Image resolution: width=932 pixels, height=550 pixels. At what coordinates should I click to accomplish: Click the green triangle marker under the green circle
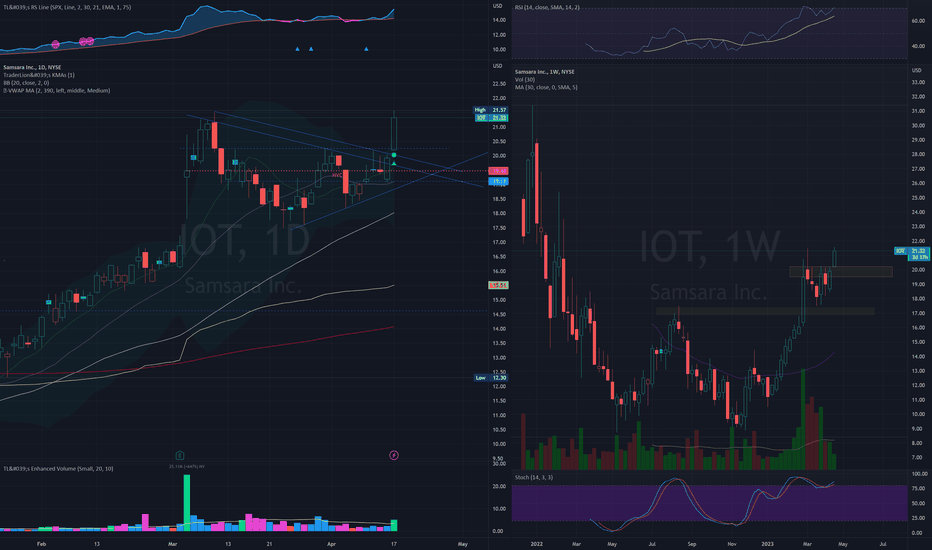pyautogui.click(x=394, y=163)
